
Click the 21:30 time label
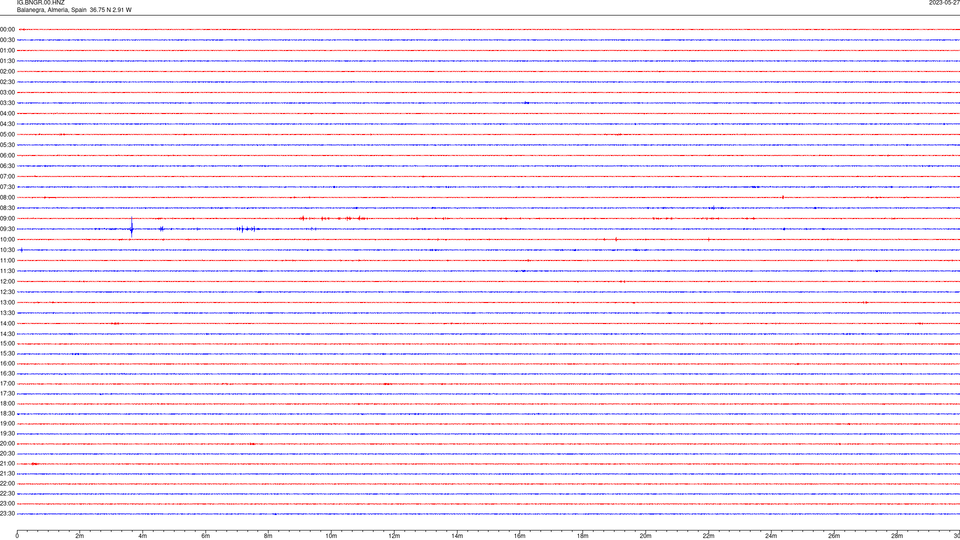7,474
